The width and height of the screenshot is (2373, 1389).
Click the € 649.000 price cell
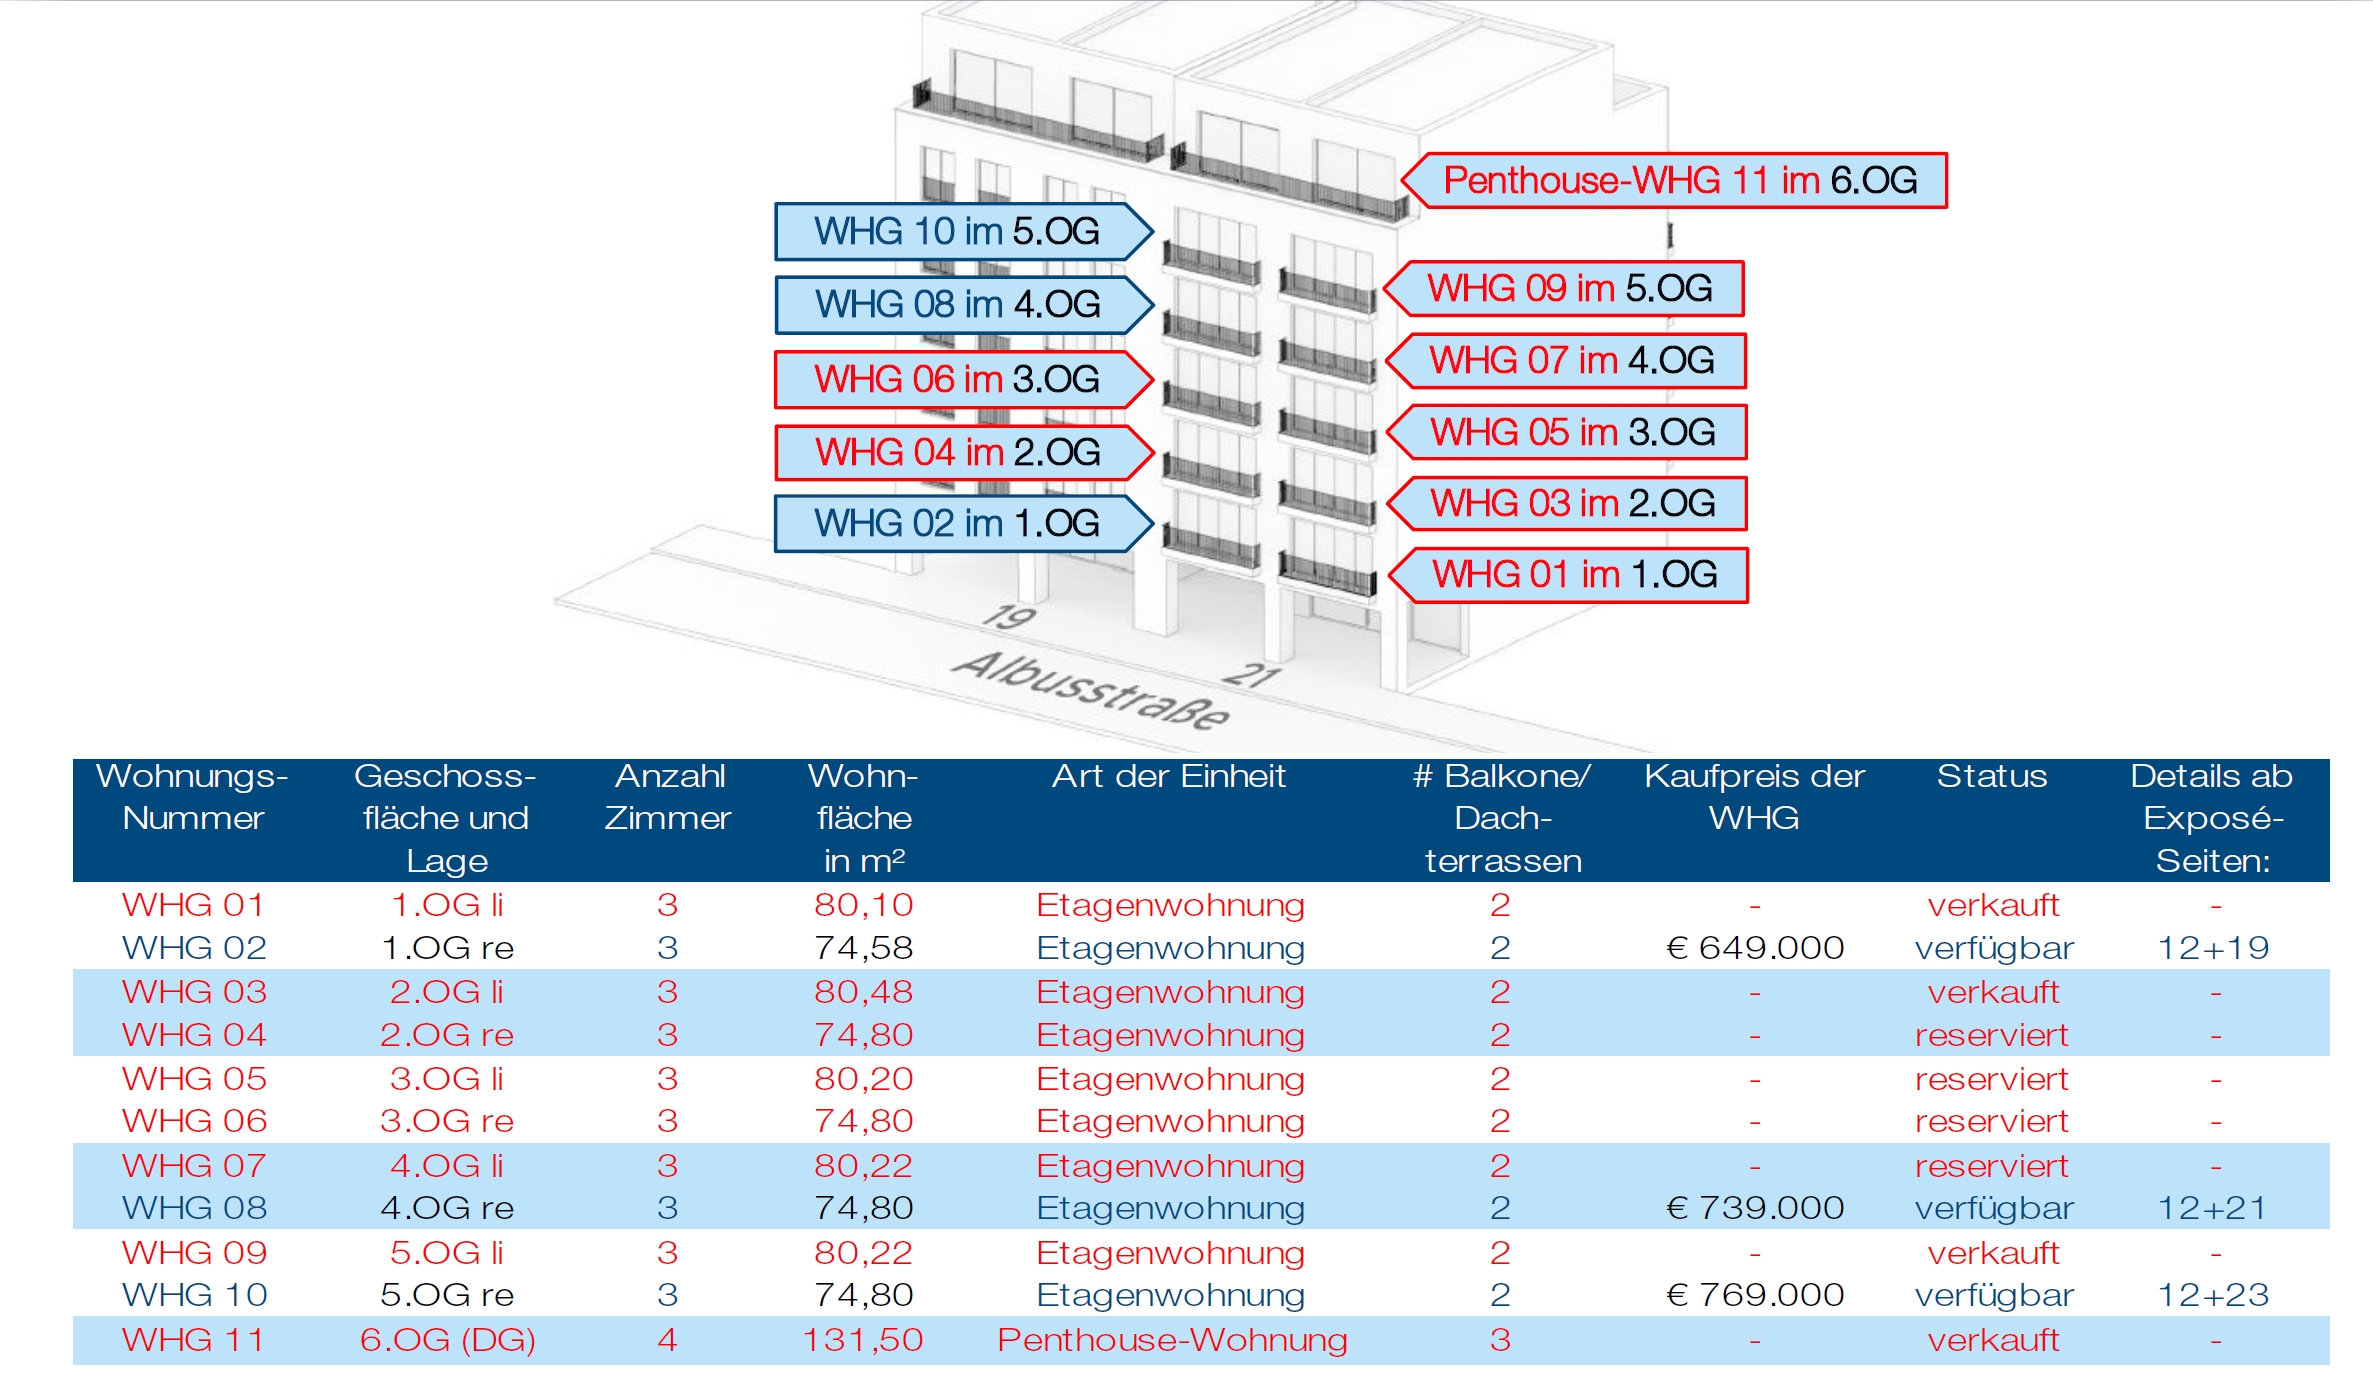pyautogui.click(x=1754, y=948)
